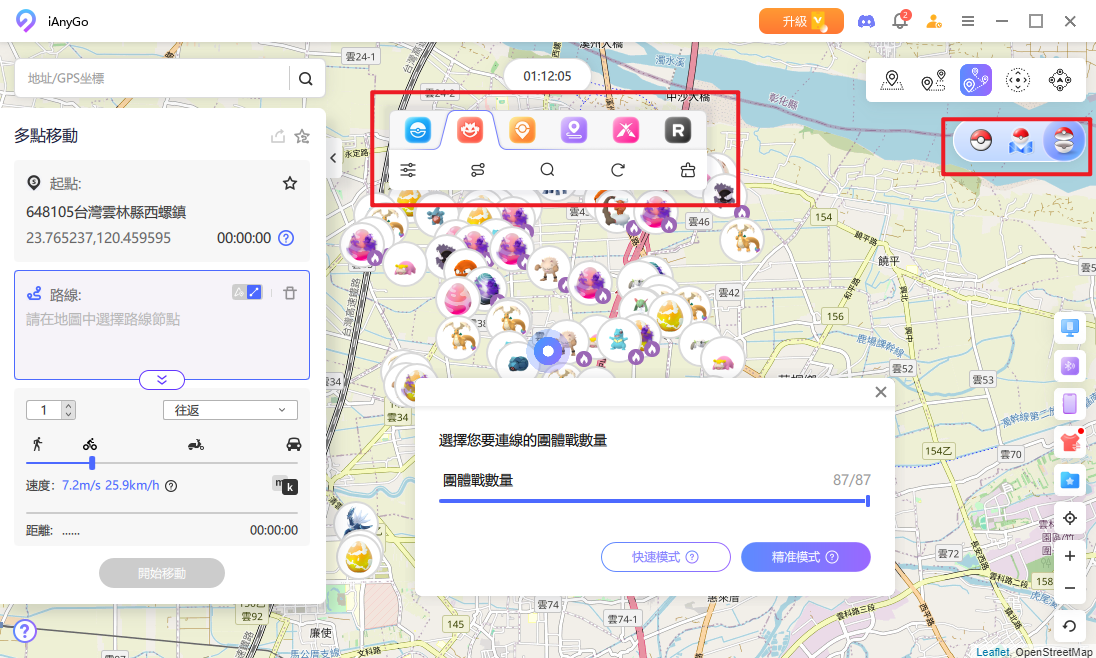The width and height of the screenshot is (1096, 658).
Task: Click the Bluetooth sidebar icon
Action: coord(1069,366)
